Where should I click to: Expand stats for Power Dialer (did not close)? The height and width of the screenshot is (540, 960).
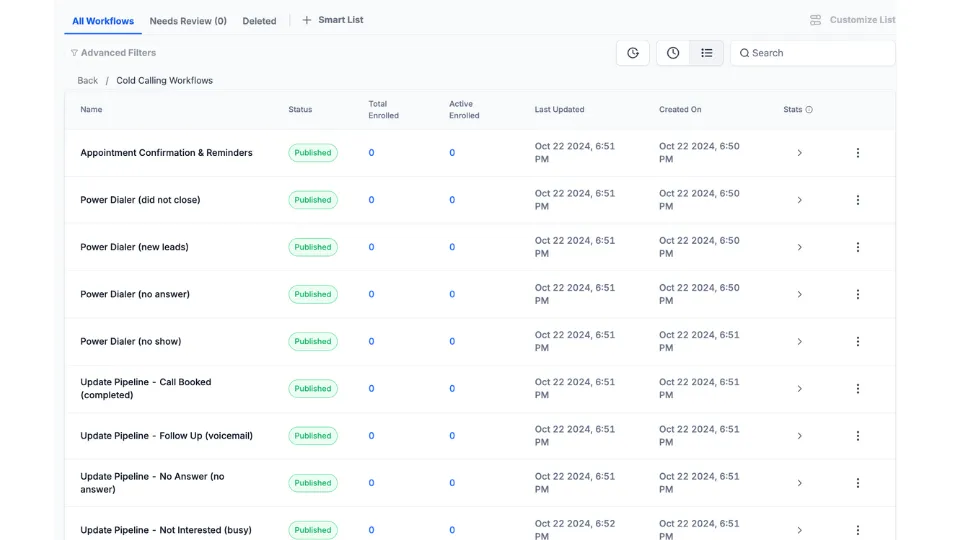(x=800, y=200)
